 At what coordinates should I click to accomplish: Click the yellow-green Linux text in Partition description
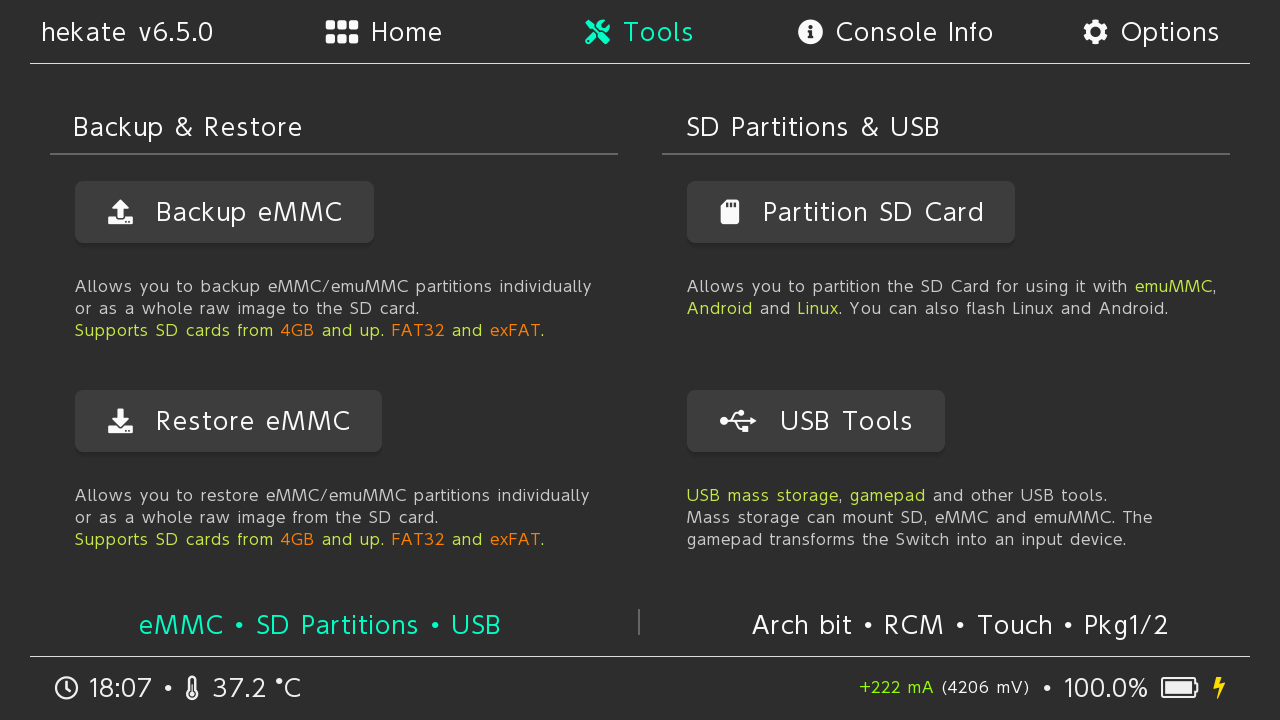pyautogui.click(x=818, y=308)
